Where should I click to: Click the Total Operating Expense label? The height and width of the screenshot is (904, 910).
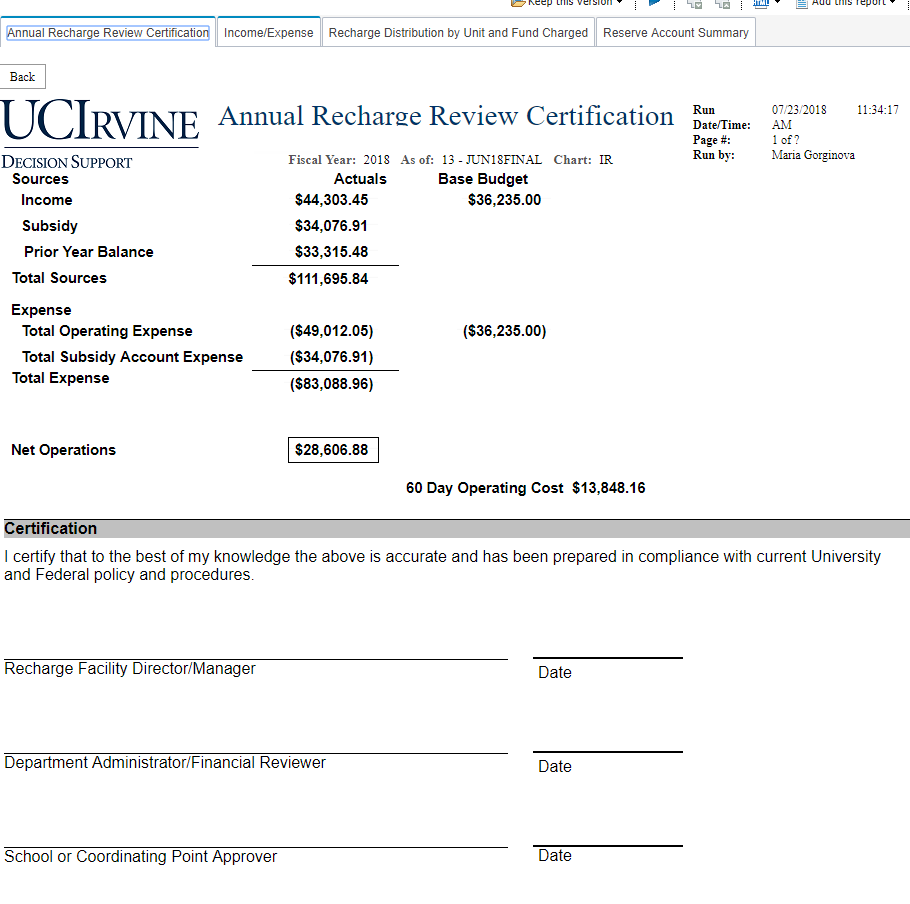[107, 331]
